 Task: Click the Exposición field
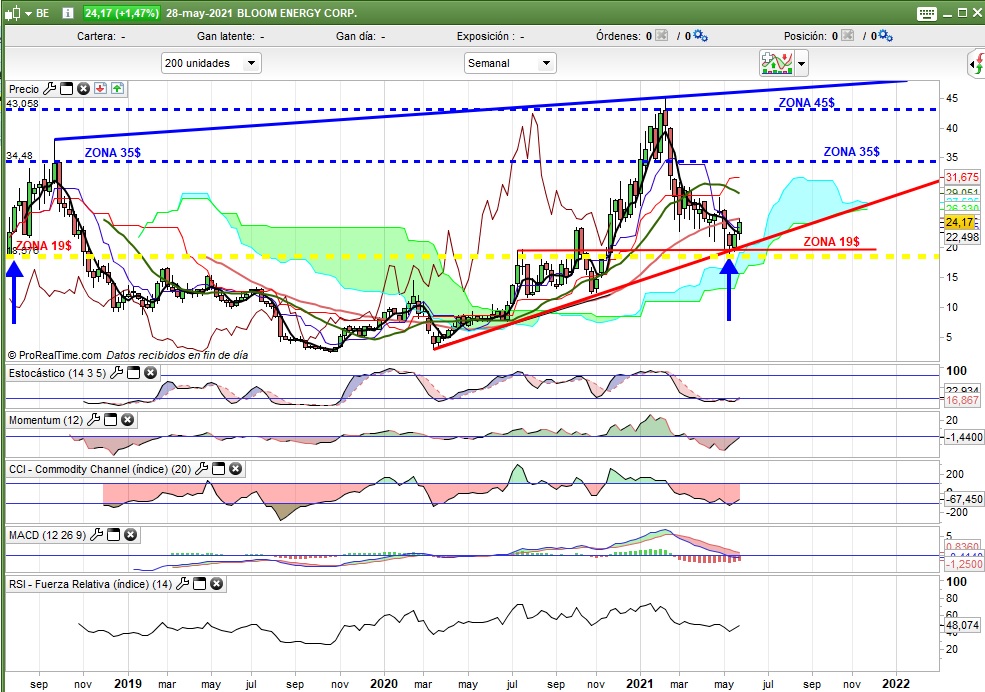pos(491,36)
